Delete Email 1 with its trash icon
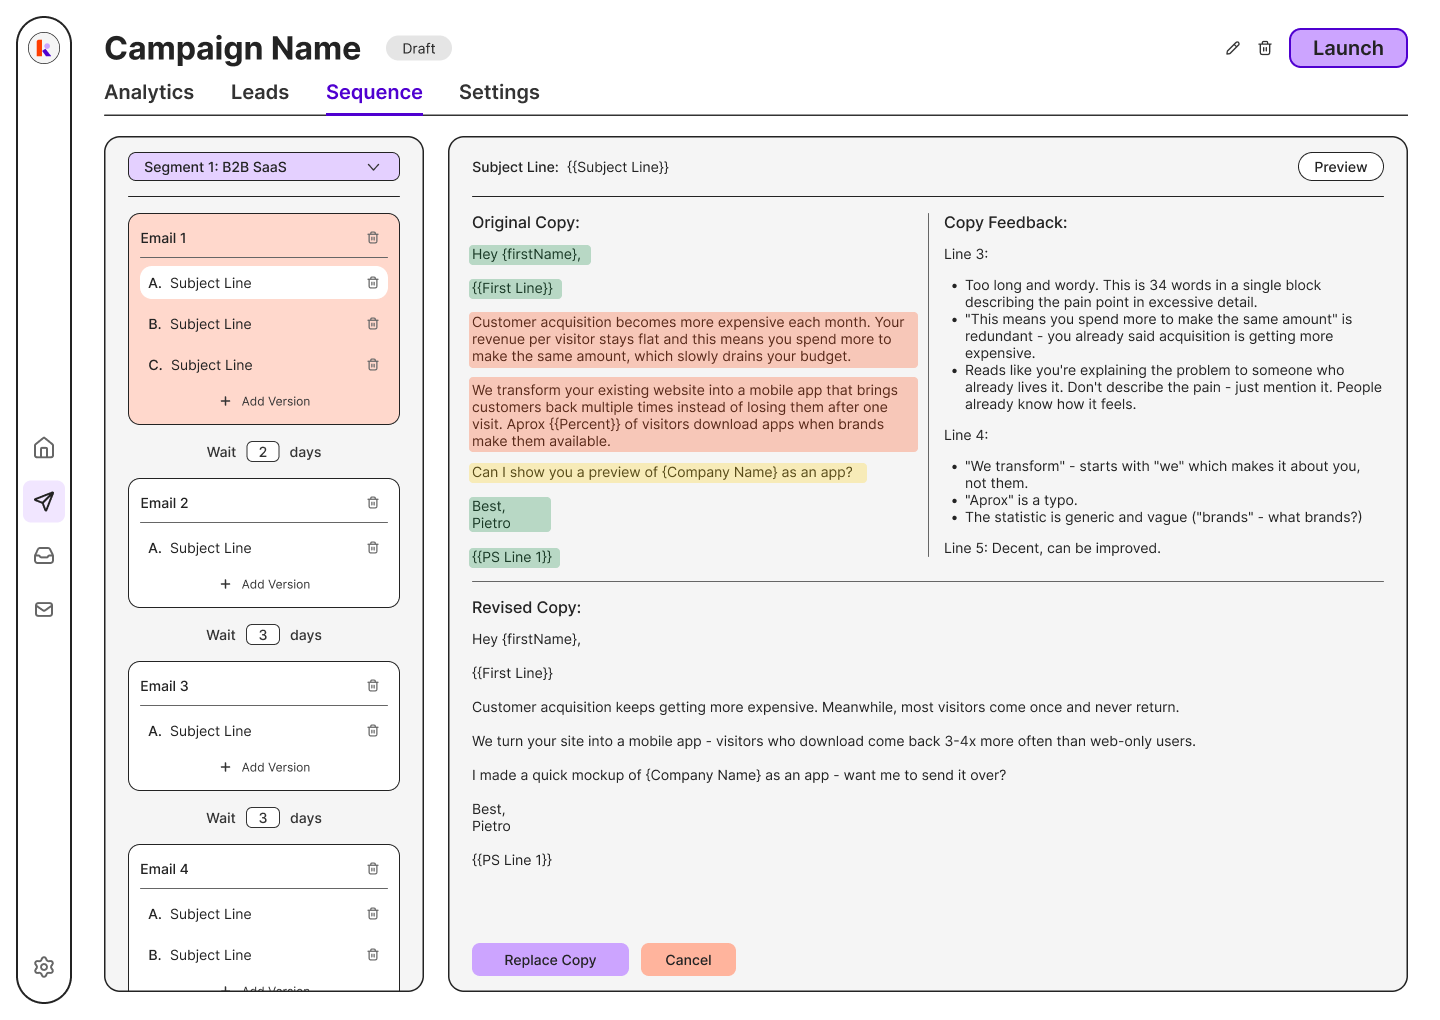1440x1020 pixels. [373, 238]
